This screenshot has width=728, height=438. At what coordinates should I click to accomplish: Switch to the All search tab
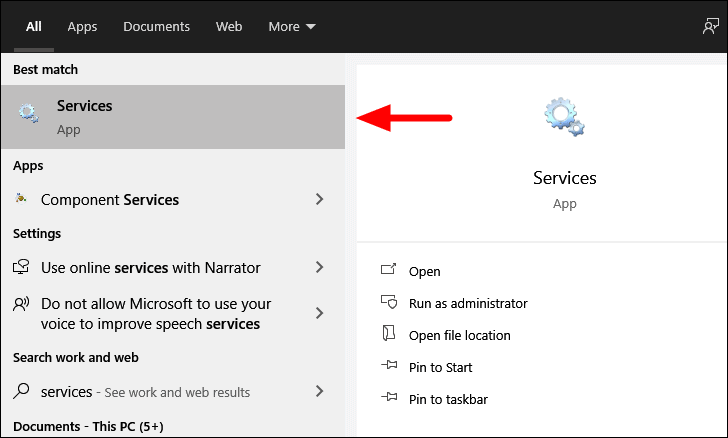tap(33, 26)
